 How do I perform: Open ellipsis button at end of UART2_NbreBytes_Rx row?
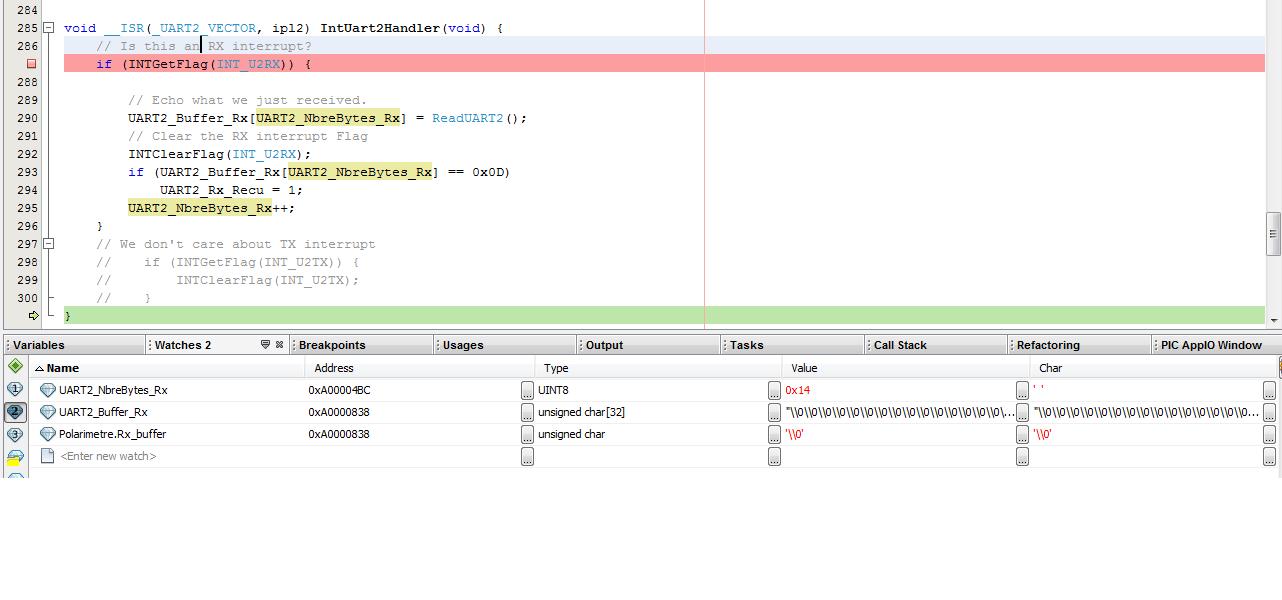[x=1269, y=390]
